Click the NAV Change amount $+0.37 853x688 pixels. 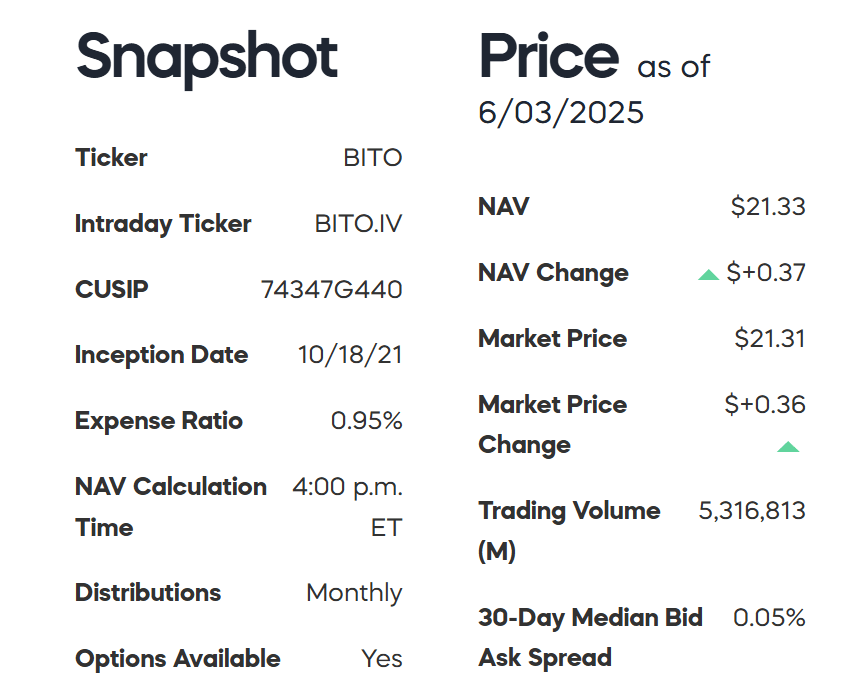tap(766, 273)
